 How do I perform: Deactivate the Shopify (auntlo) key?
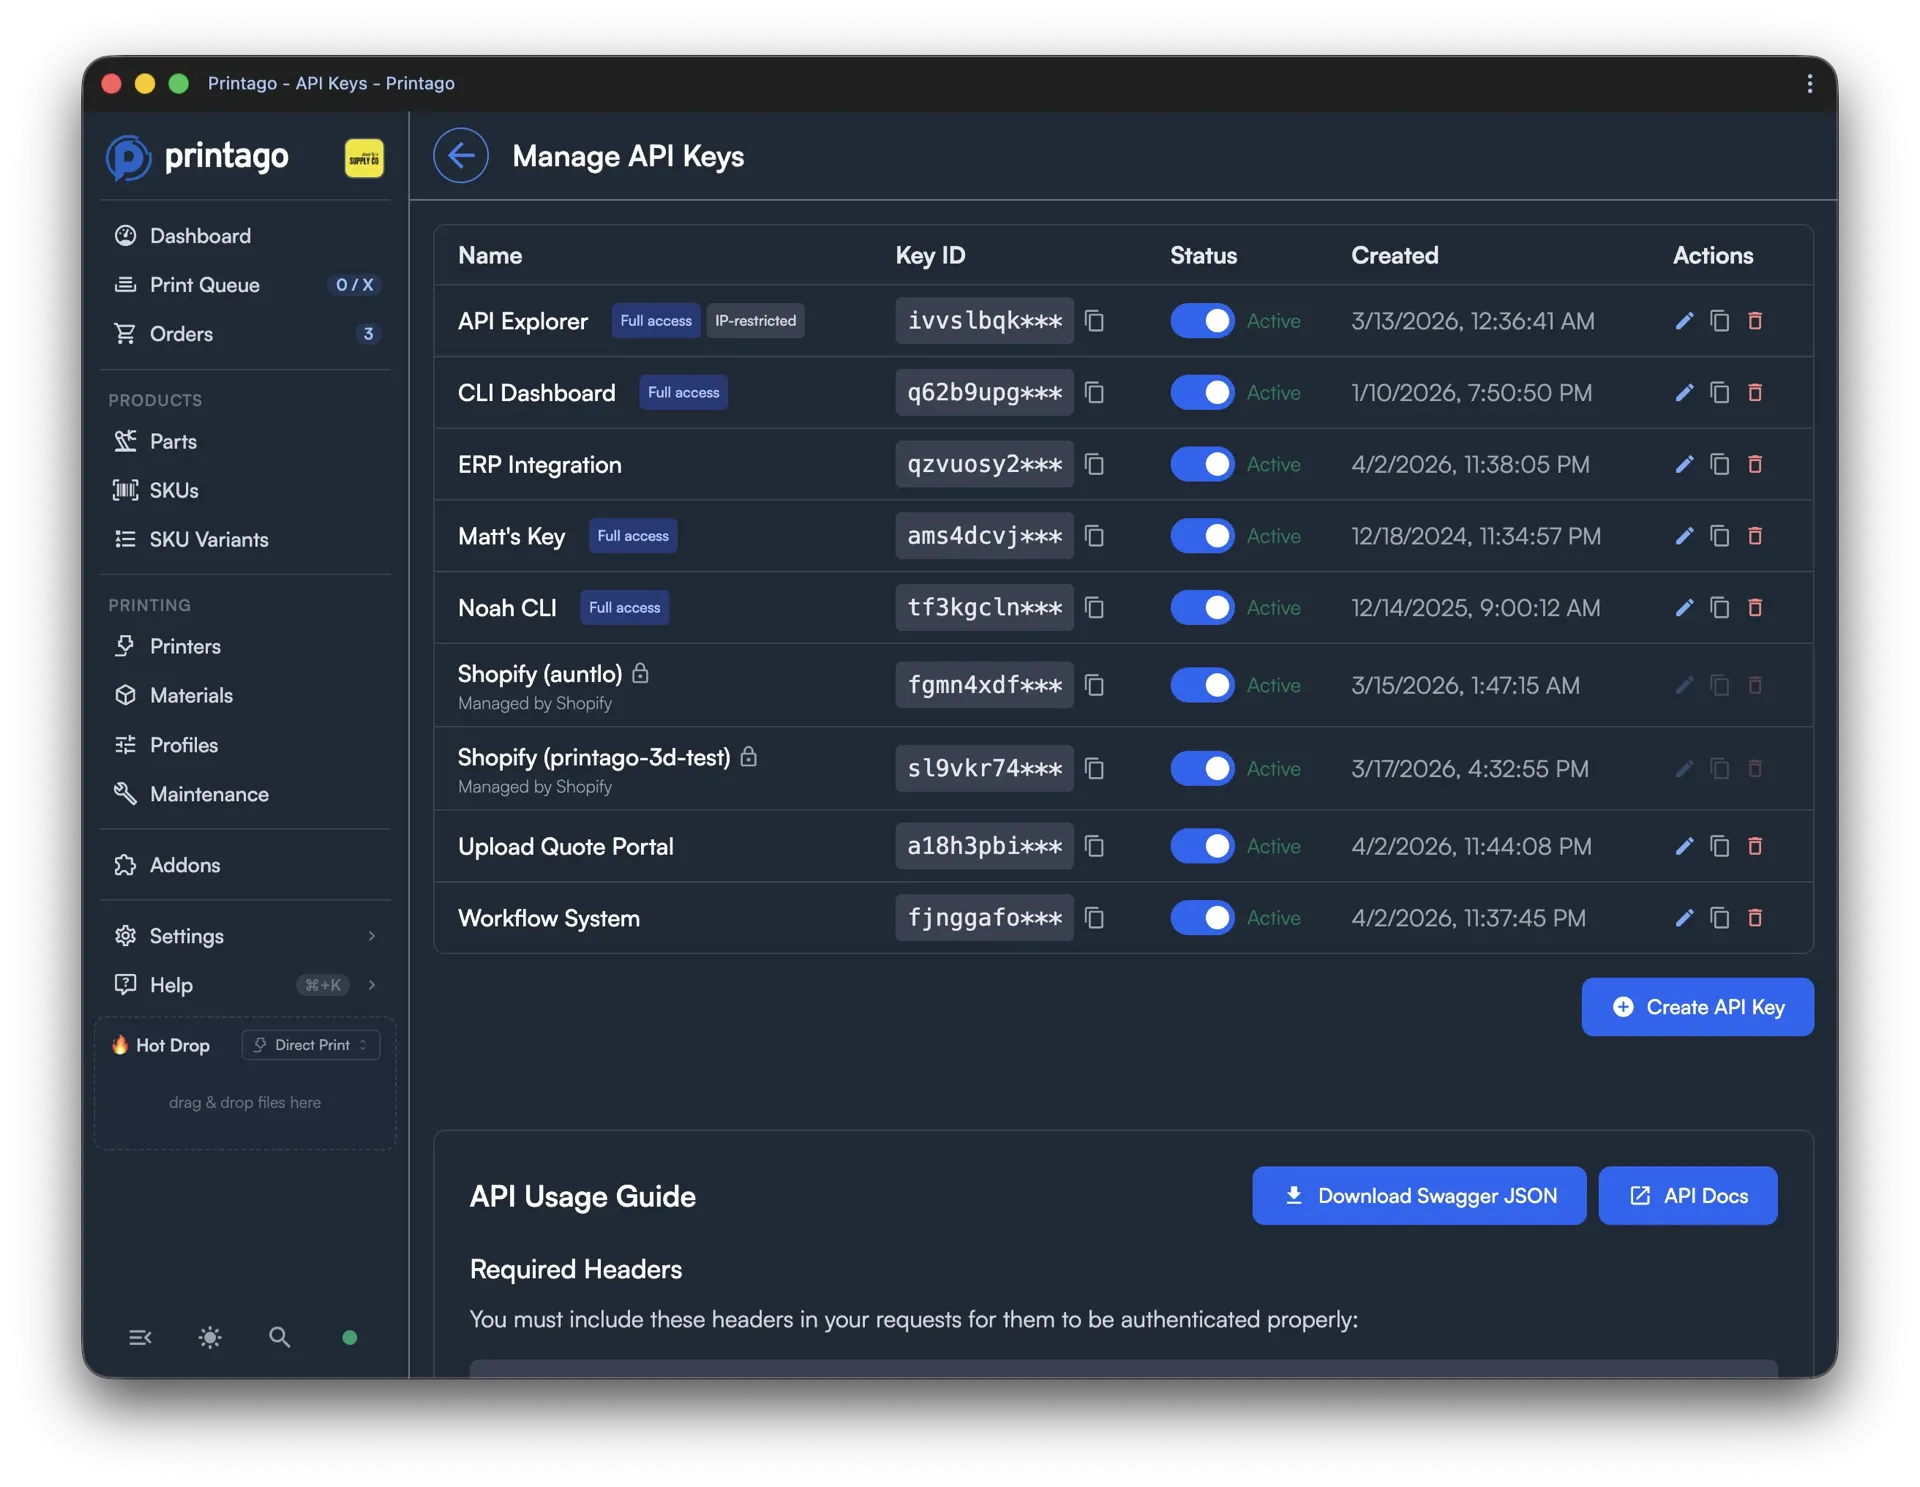click(x=1202, y=685)
